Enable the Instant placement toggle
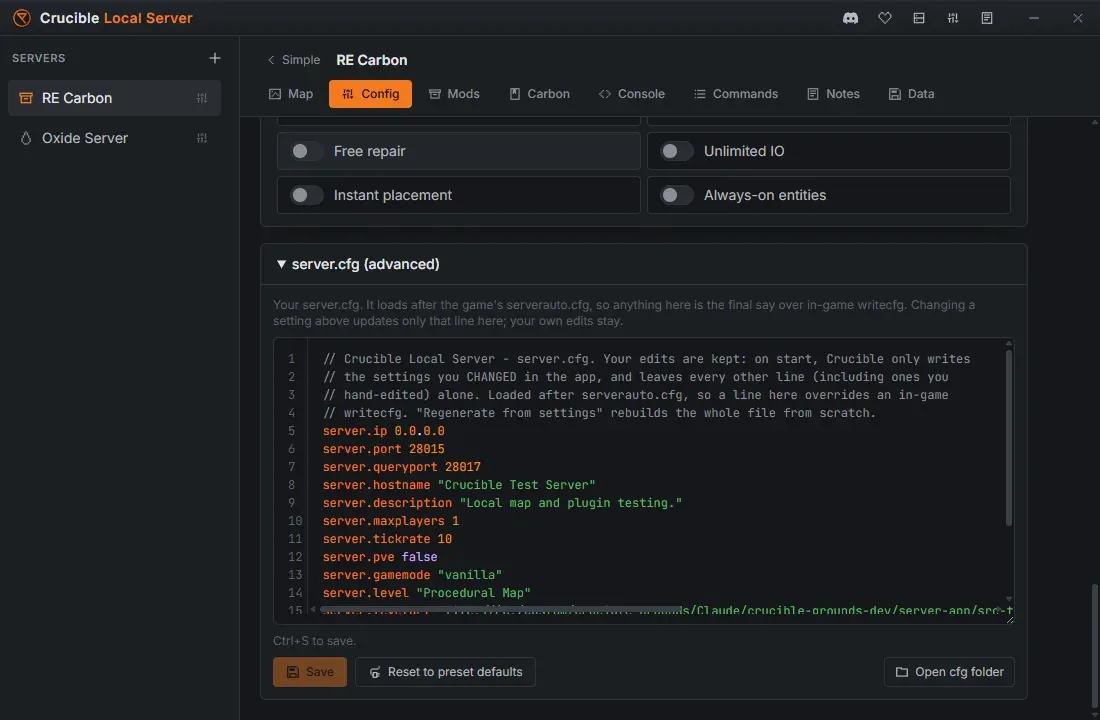 coord(306,195)
